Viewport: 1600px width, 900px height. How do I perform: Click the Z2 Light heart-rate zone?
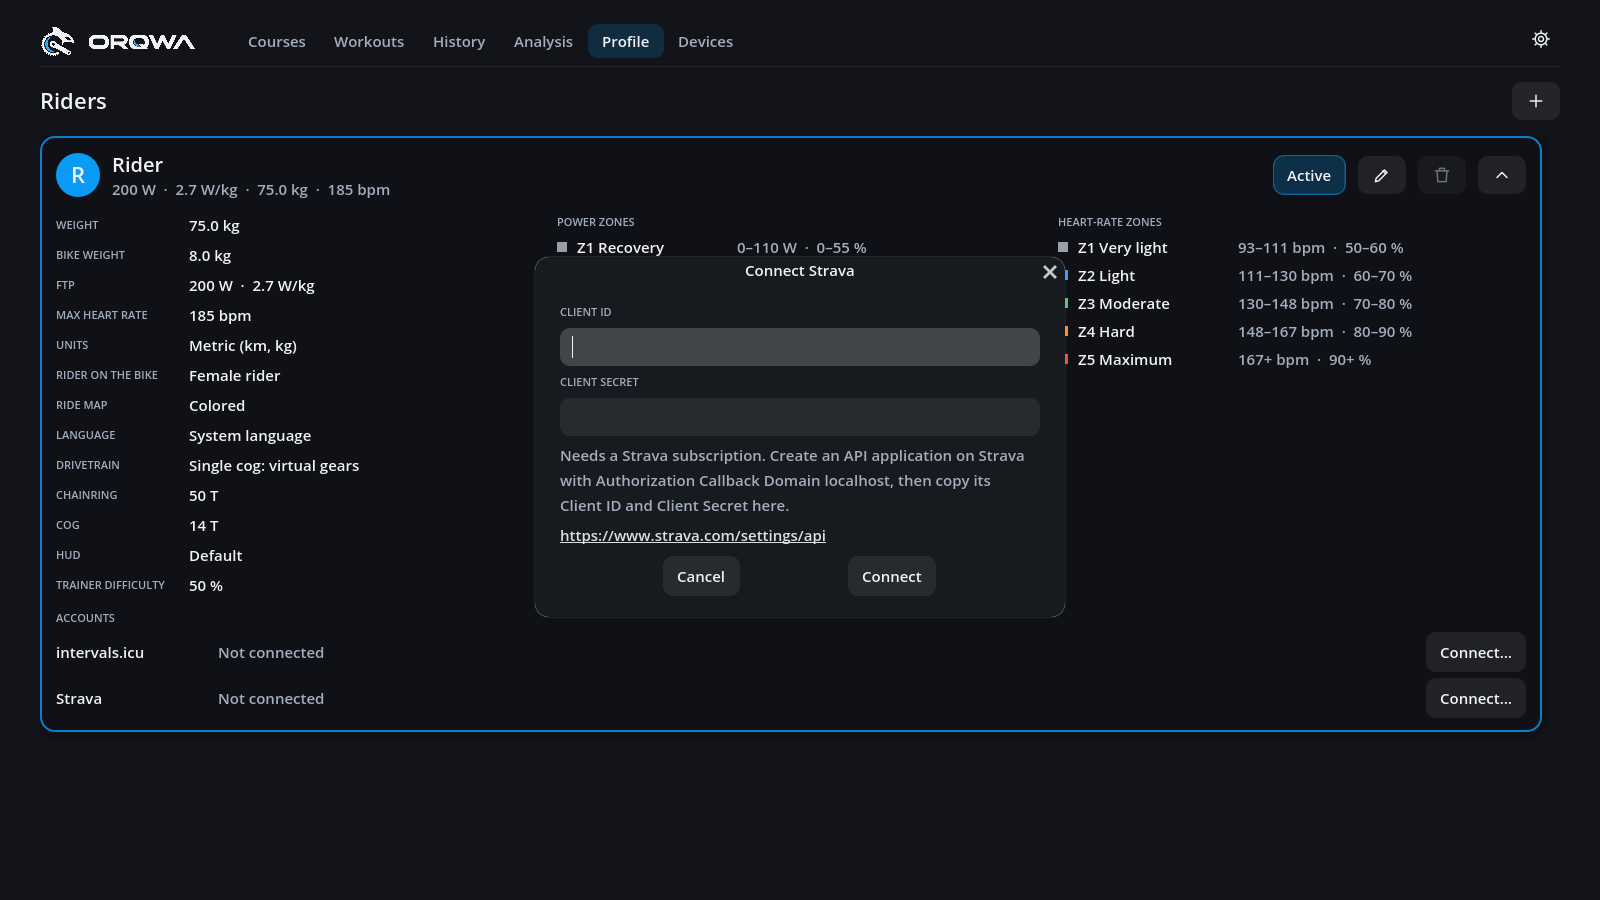(1107, 276)
